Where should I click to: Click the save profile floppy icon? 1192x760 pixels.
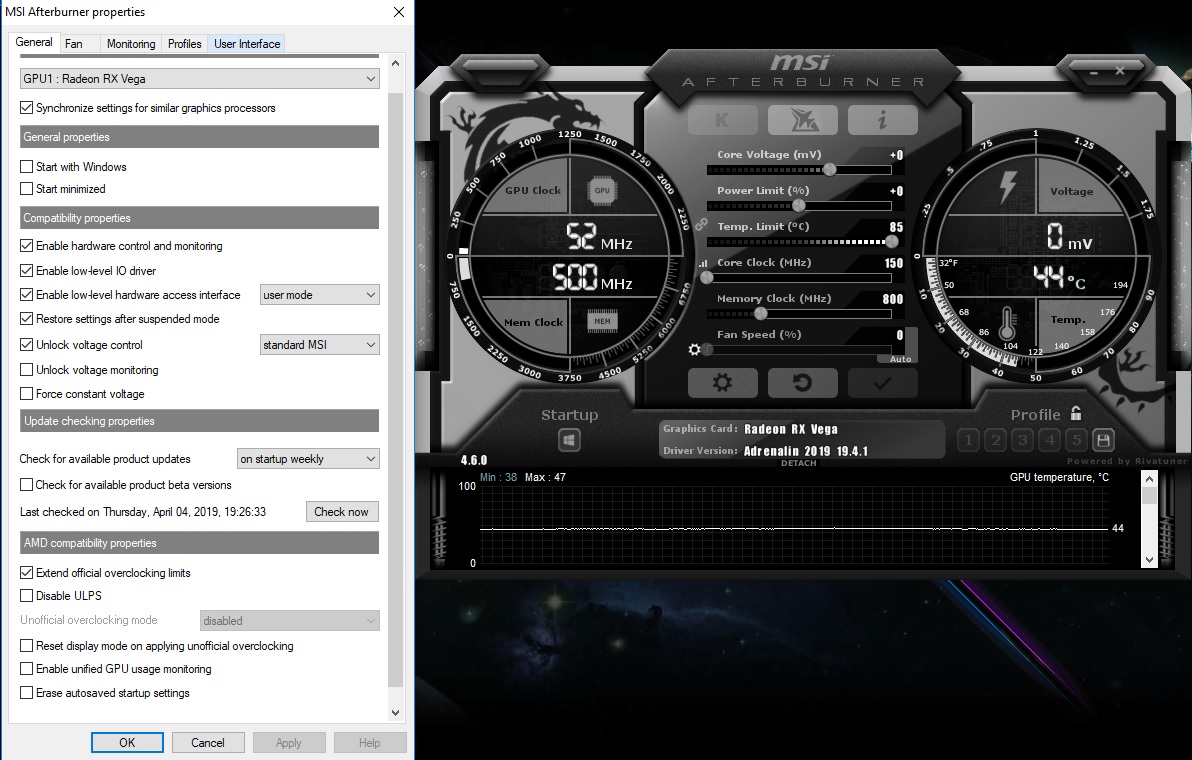[x=1103, y=440]
